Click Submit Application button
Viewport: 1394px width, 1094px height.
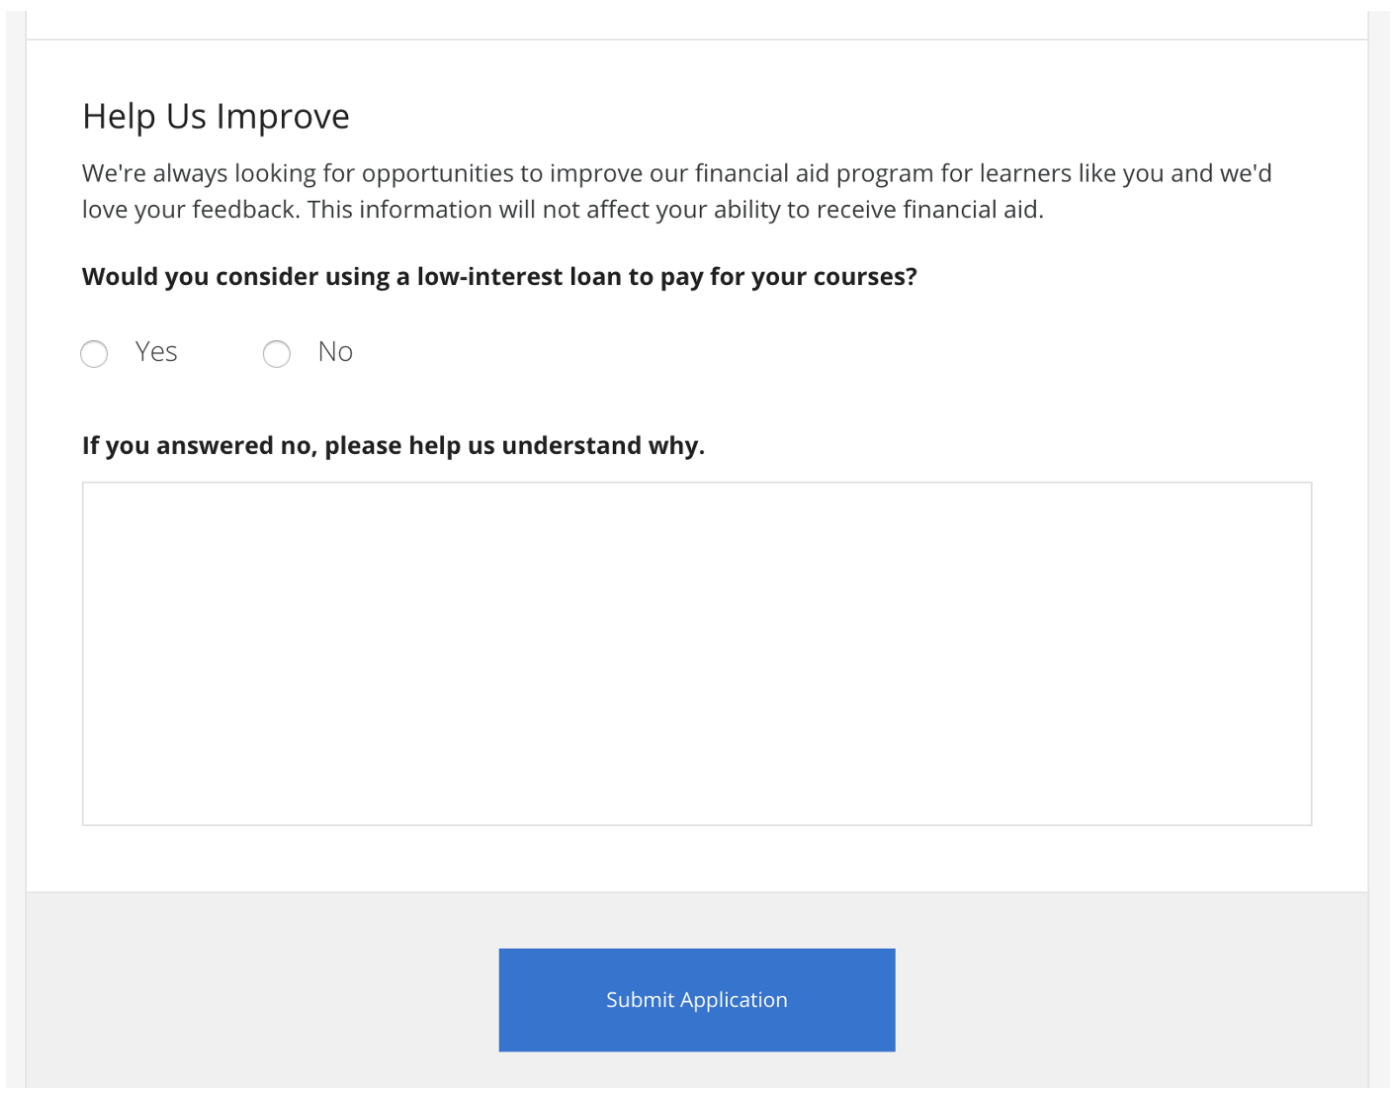[x=696, y=999]
